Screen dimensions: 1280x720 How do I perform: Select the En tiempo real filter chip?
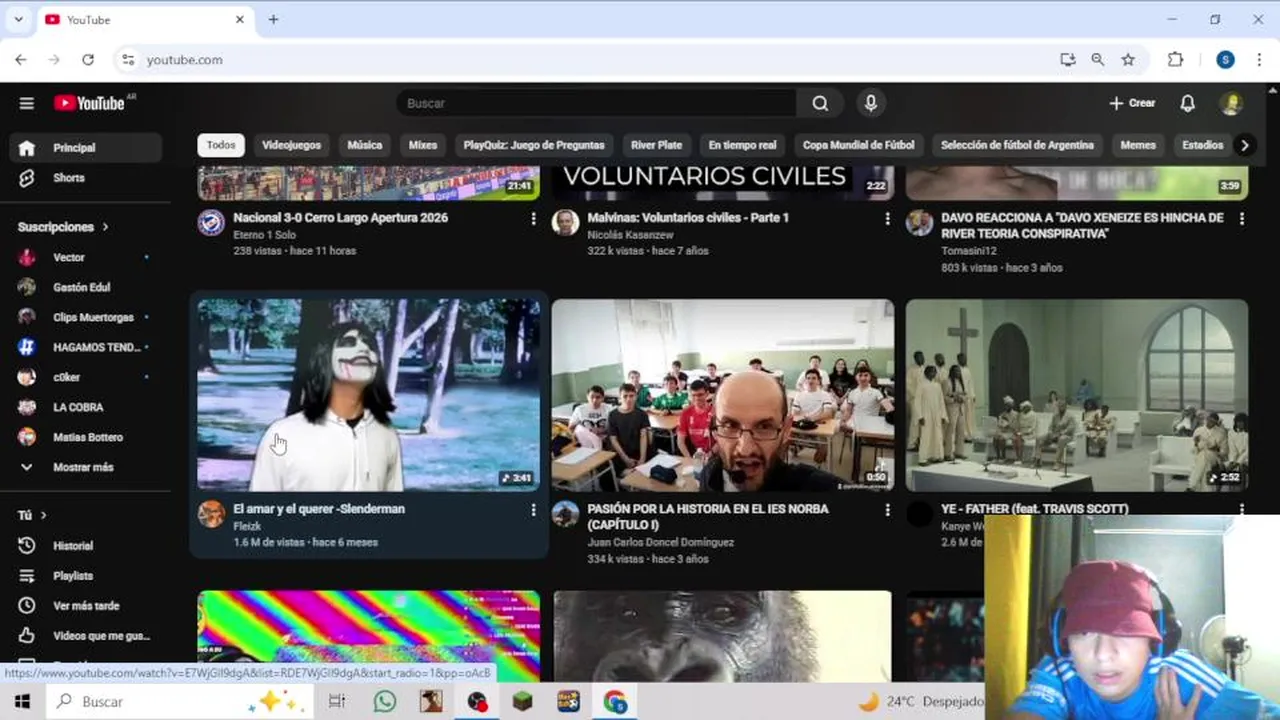click(742, 145)
